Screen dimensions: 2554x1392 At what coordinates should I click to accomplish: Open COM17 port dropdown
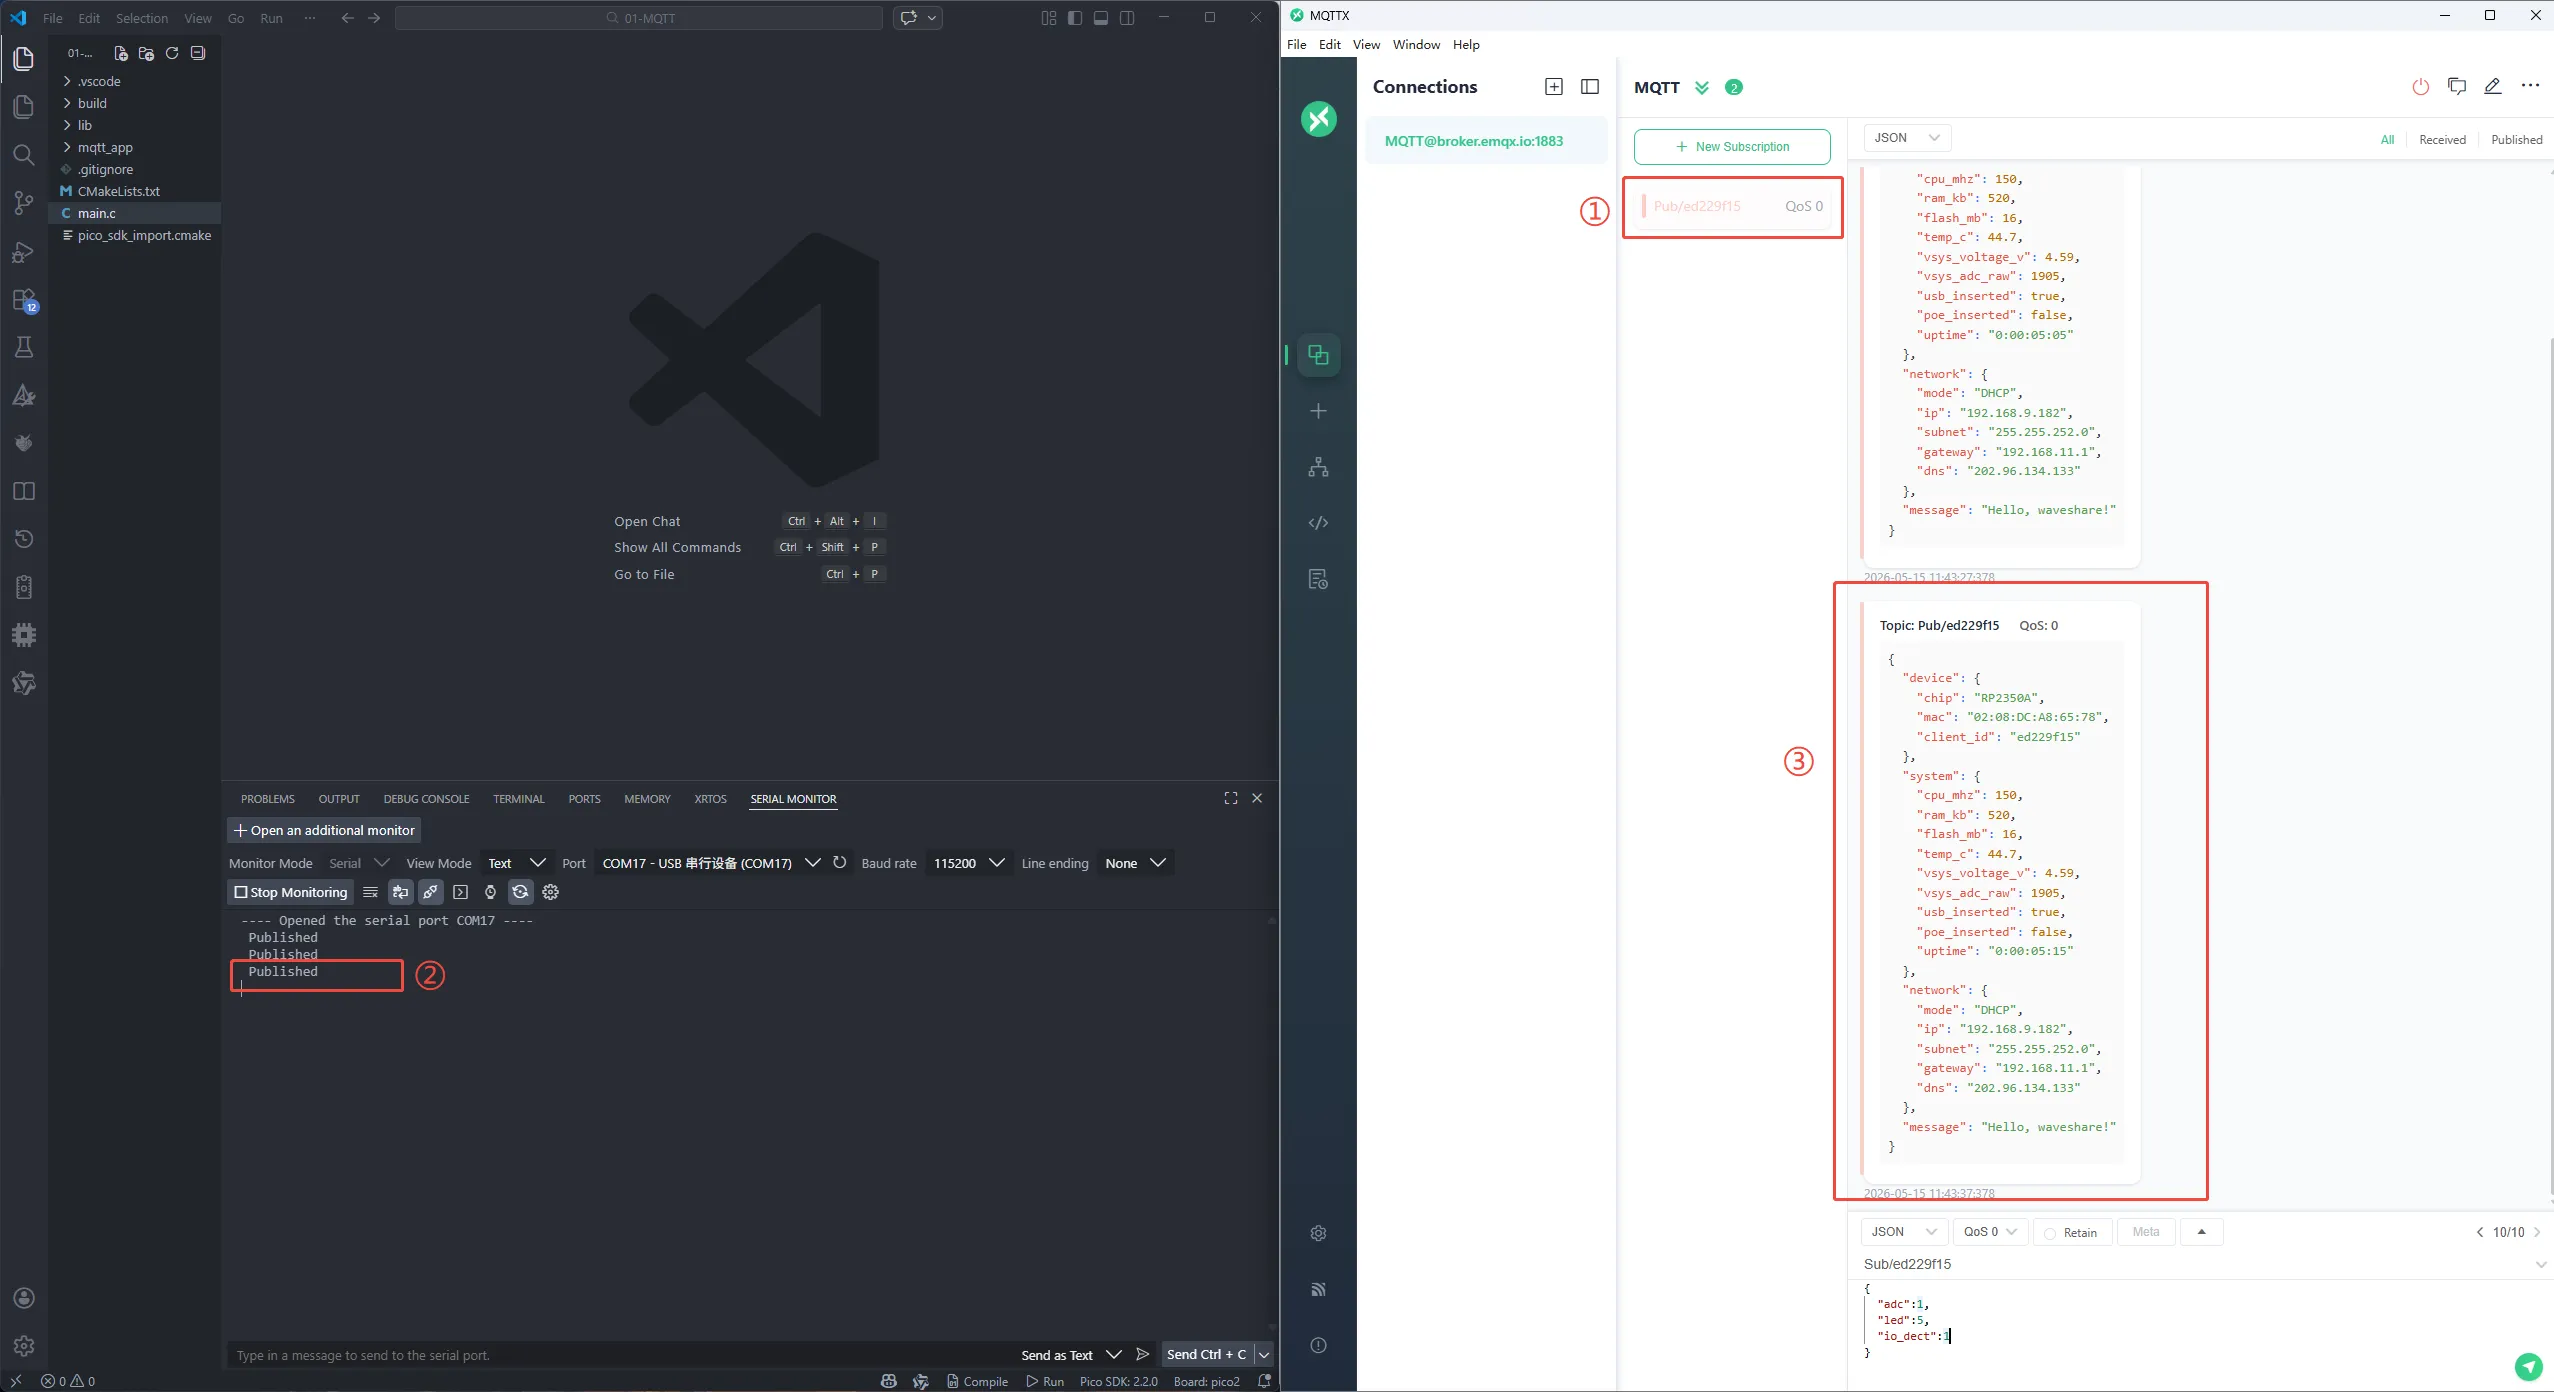point(710,862)
